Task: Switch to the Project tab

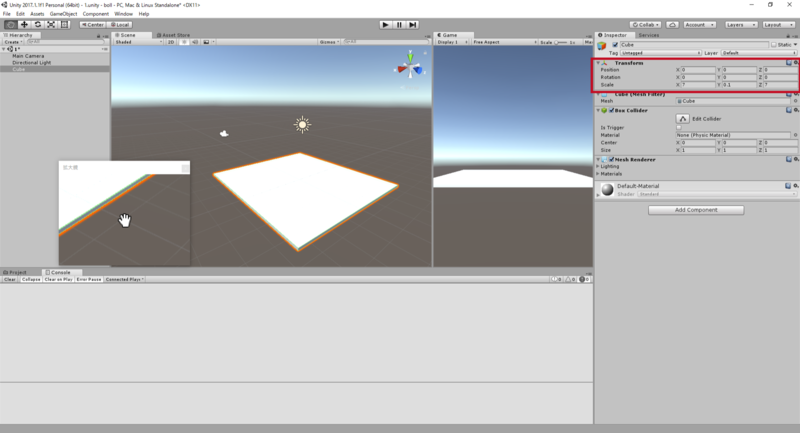Action: pyautogui.click(x=14, y=272)
